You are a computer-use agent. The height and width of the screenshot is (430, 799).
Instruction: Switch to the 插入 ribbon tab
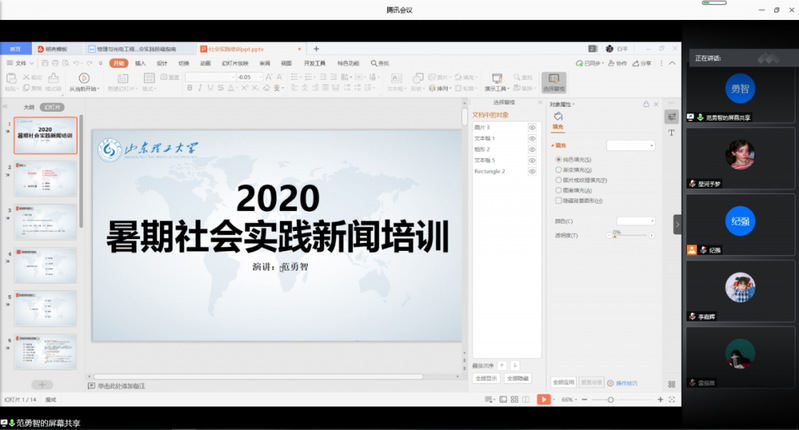click(x=140, y=62)
